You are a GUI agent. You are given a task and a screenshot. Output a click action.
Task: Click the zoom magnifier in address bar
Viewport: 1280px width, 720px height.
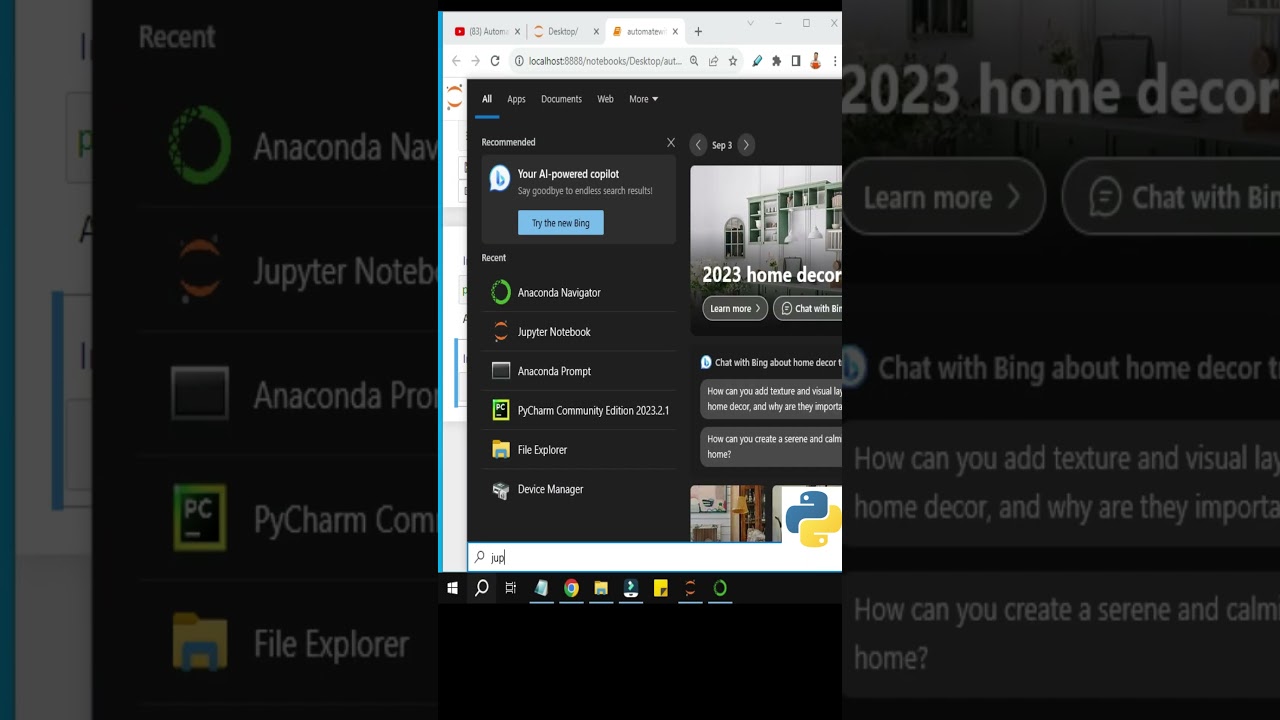(x=694, y=61)
